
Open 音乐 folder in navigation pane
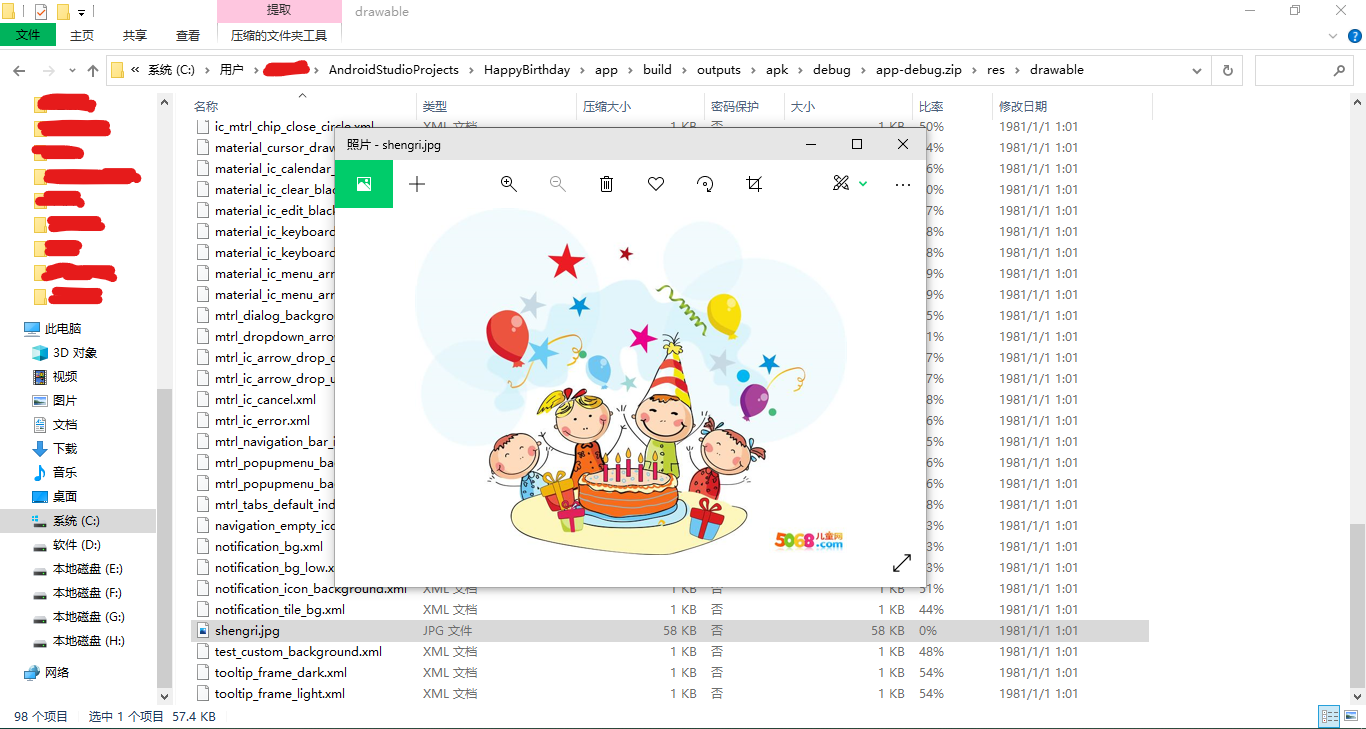point(65,473)
